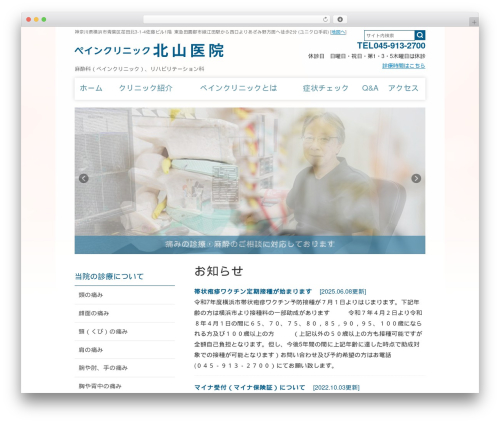The height and width of the screenshot is (423, 500).
Task: Follow the map link in the address line
Action: (x=338, y=32)
